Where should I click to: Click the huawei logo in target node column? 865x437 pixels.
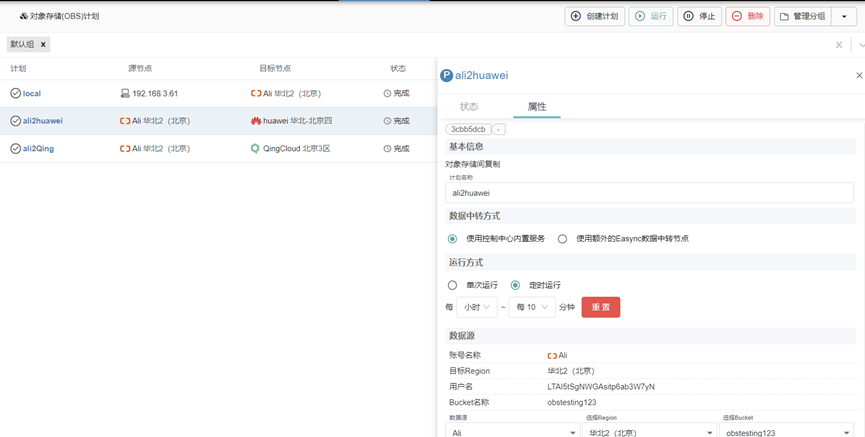coord(256,121)
